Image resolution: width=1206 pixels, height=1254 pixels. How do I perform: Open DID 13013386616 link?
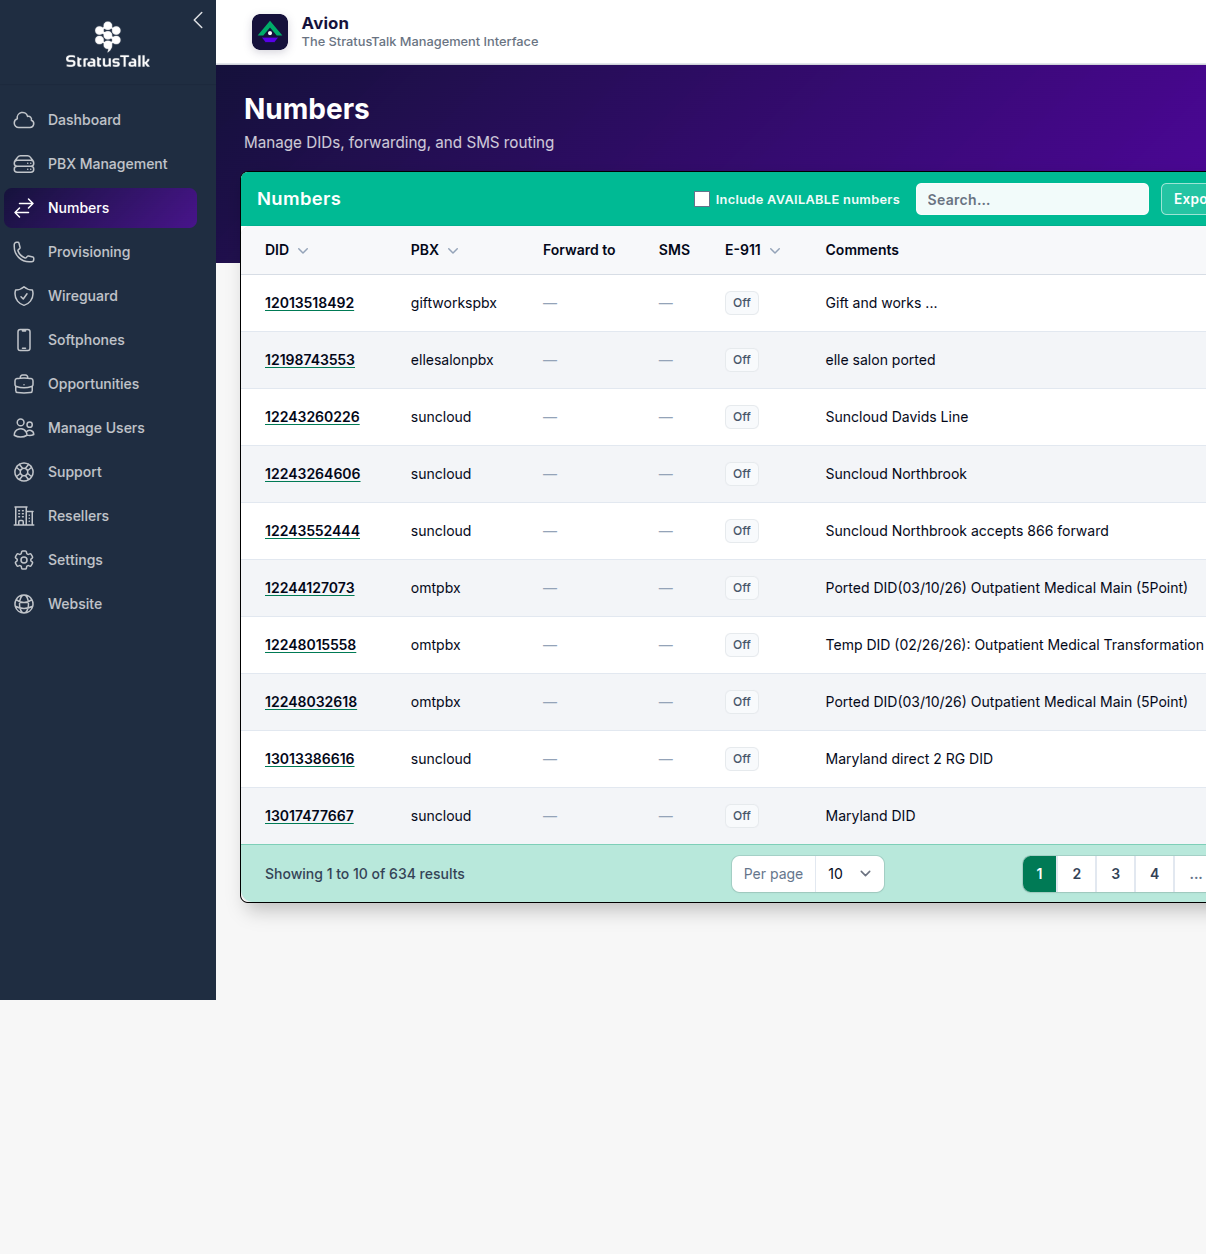(x=310, y=759)
